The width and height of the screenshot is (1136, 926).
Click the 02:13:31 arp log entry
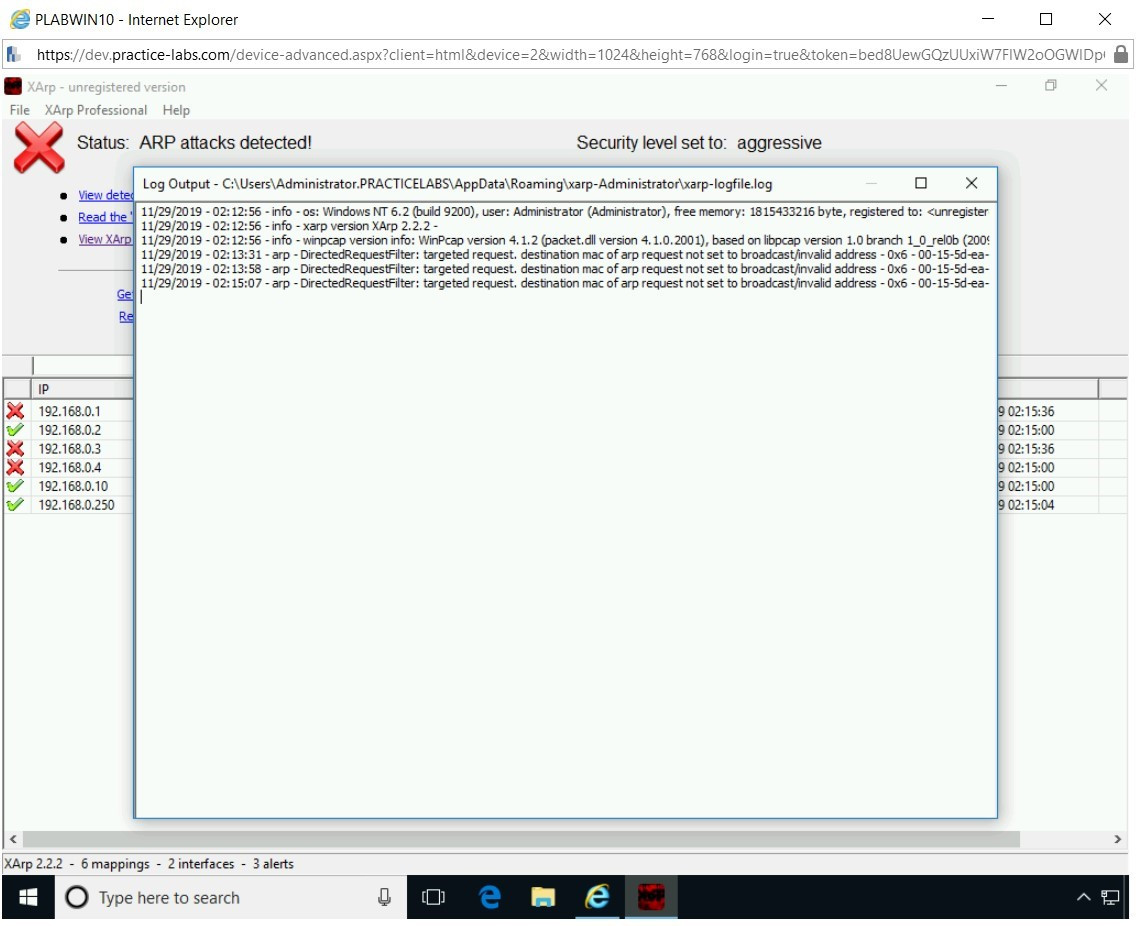(565, 254)
